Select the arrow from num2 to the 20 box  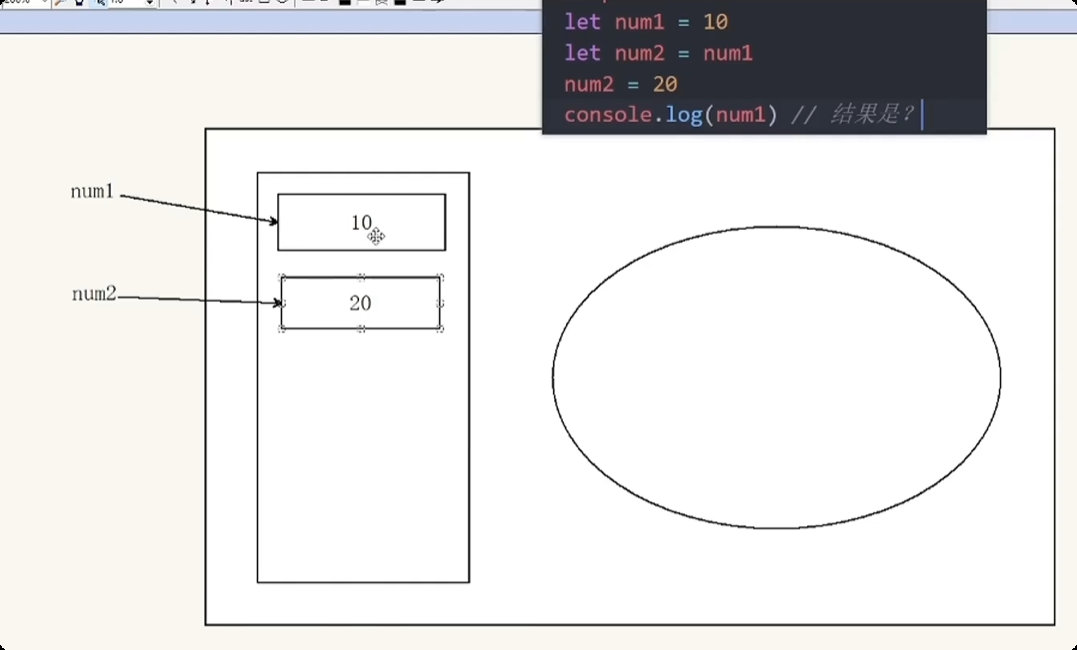point(199,300)
